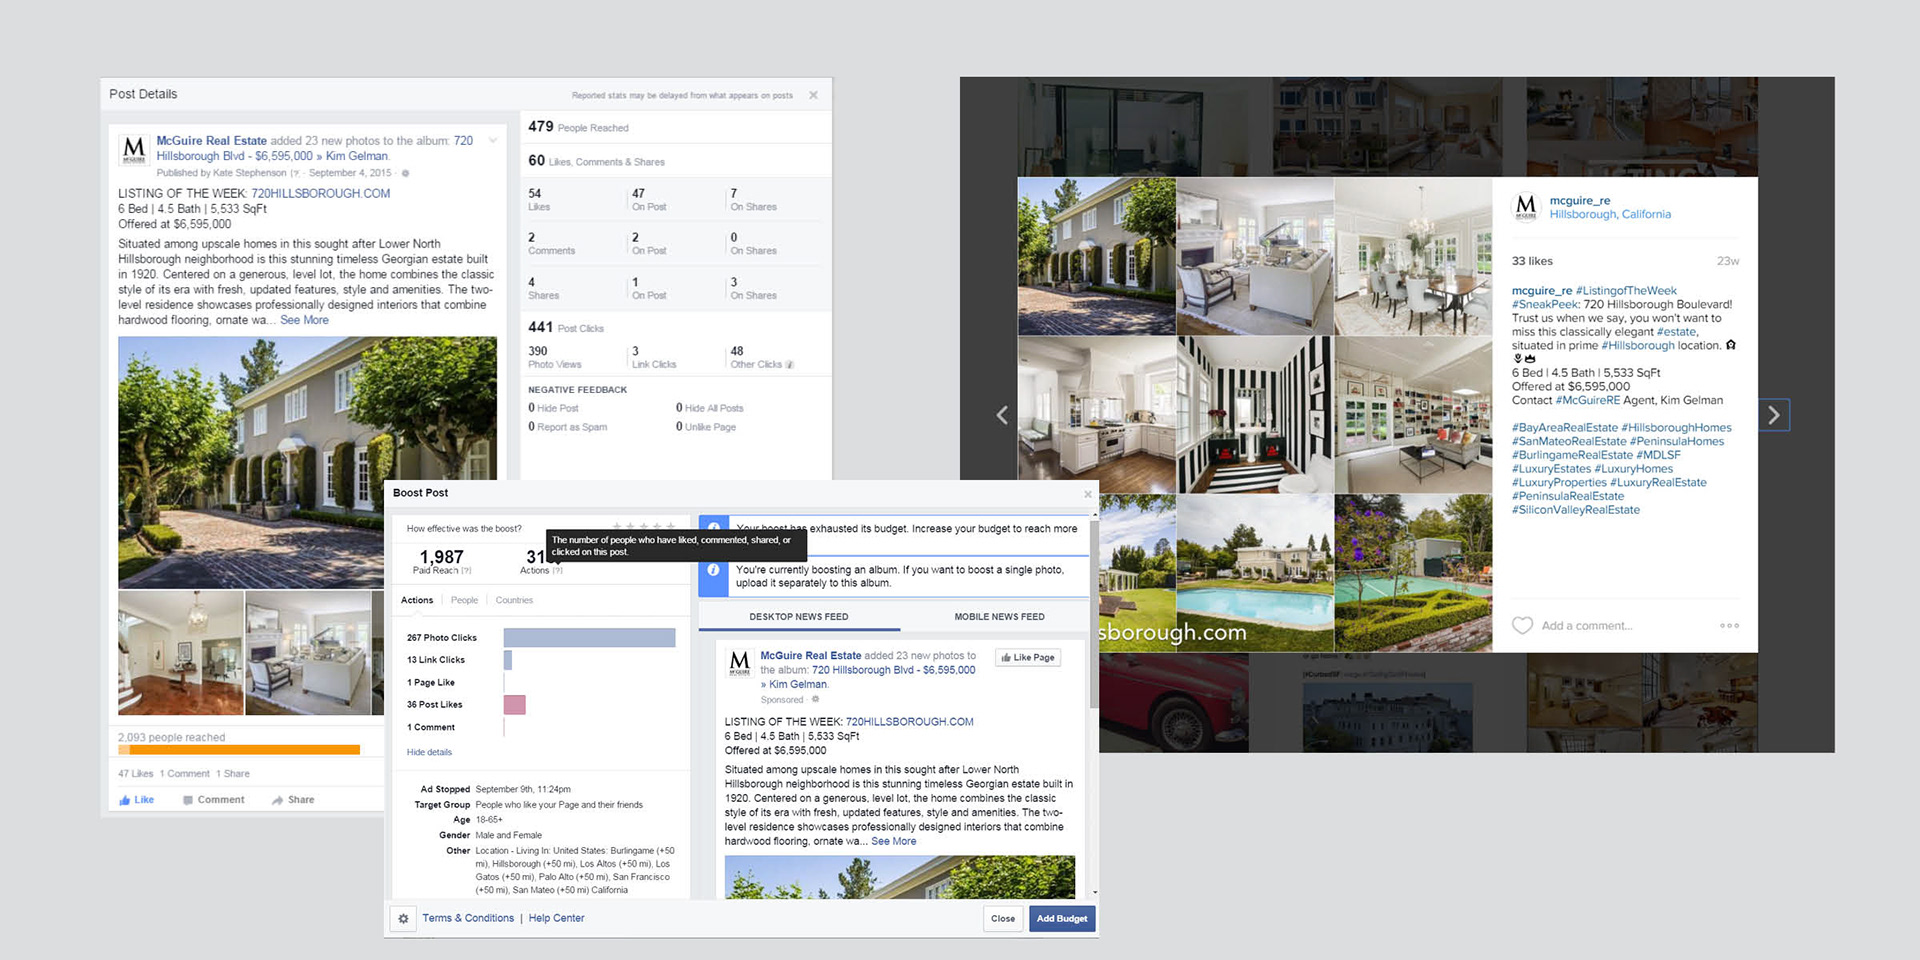Click Like Page button in boost preview
Viewport: 1920px width, 960px height.
[1028, 658]
